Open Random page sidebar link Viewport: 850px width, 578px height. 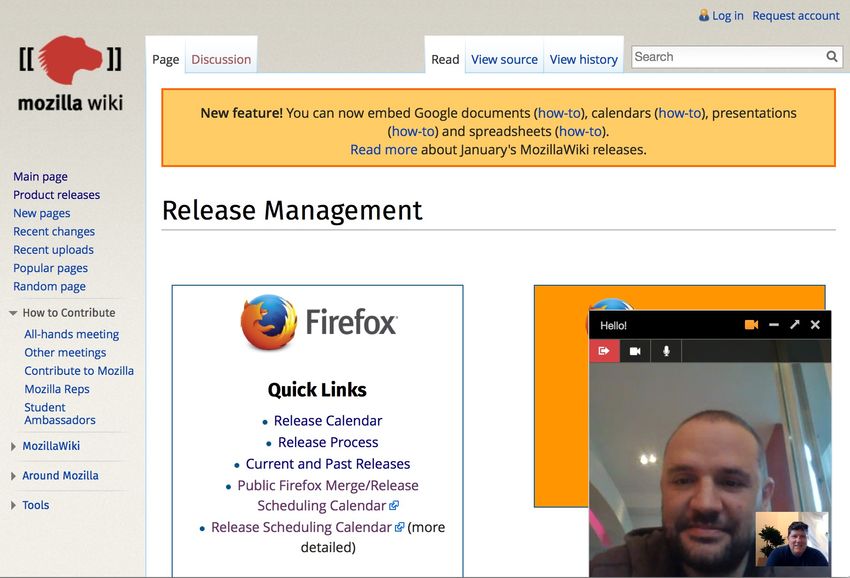(x=49, y=286)
